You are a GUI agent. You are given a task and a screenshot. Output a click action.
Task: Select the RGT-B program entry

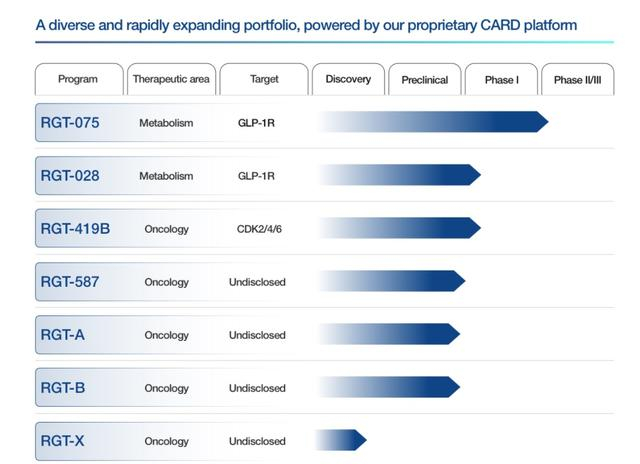coord(63,388)
